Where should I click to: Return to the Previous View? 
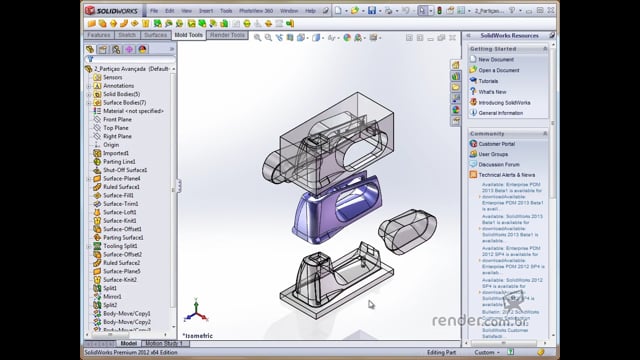click(x=279, y=38)
